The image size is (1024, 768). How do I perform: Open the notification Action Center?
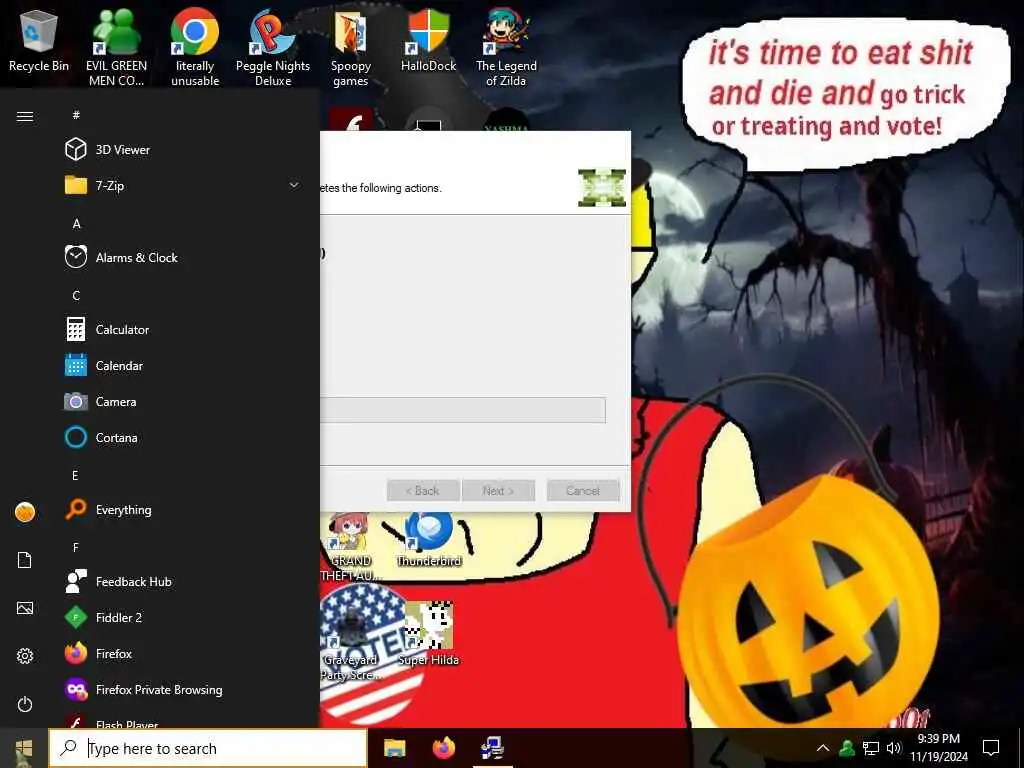(991, 748)
